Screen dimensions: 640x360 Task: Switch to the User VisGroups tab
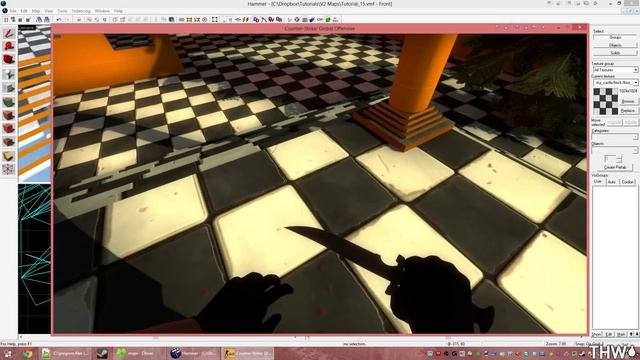coord(598,181)
